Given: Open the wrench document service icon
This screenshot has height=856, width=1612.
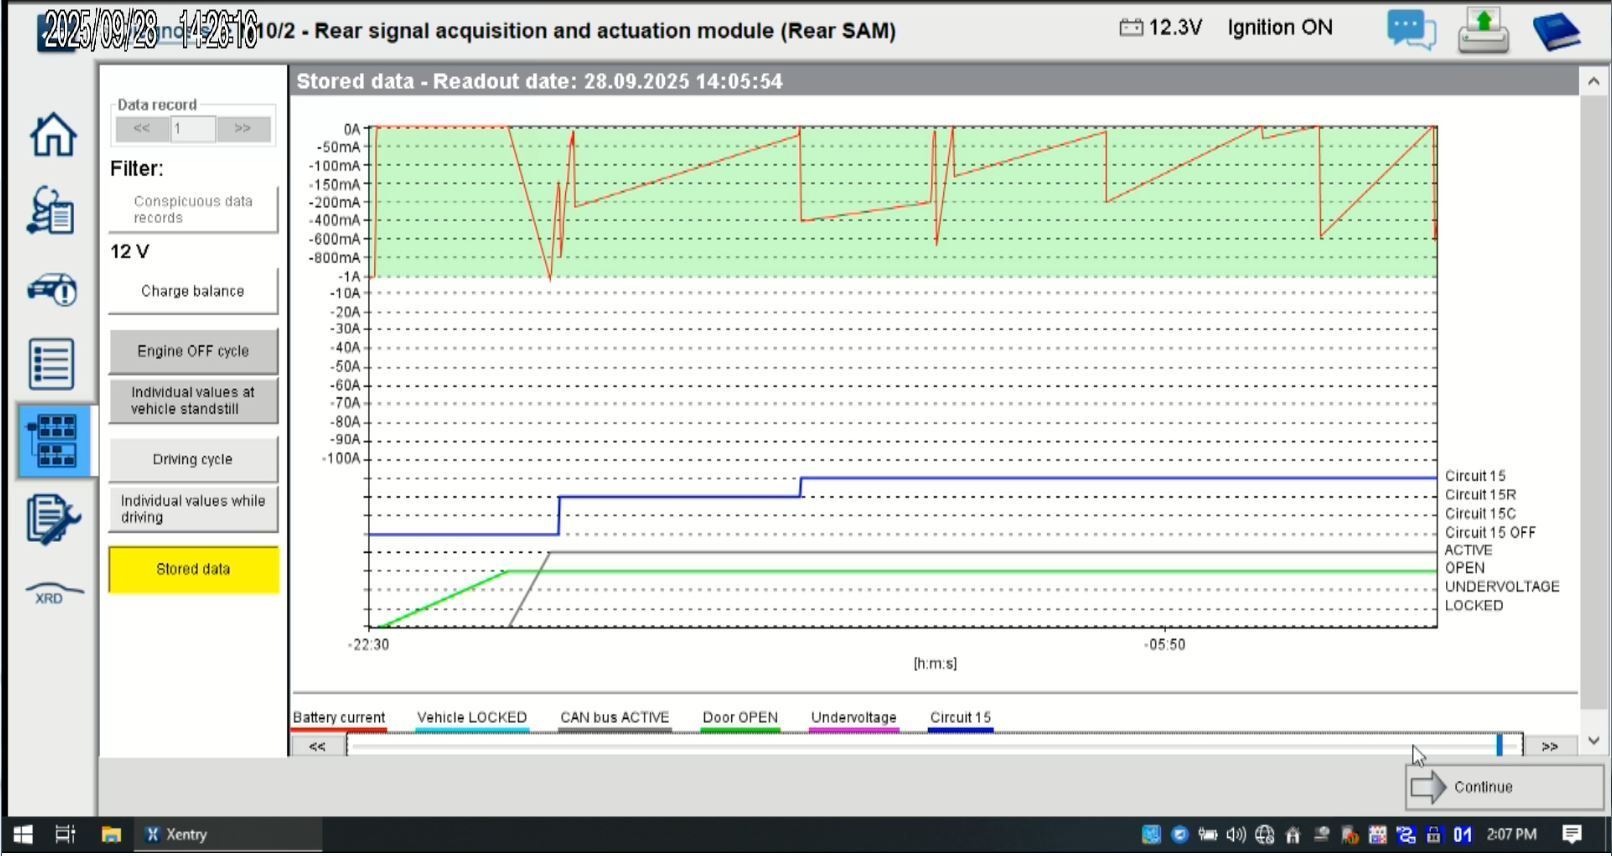Looking at the screenshot, I should (x=52, y=518).
